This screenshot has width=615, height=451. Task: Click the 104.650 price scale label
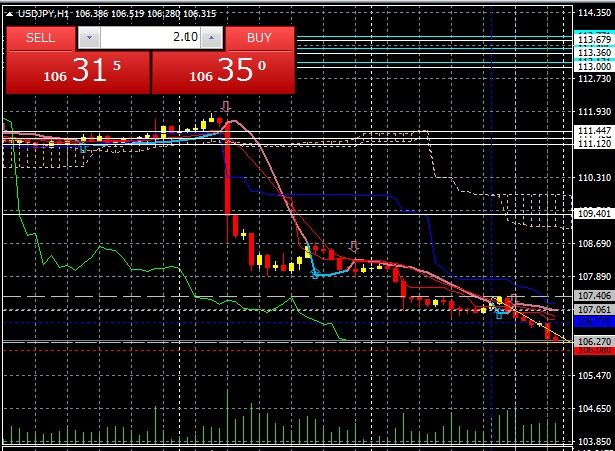[595, 409]
